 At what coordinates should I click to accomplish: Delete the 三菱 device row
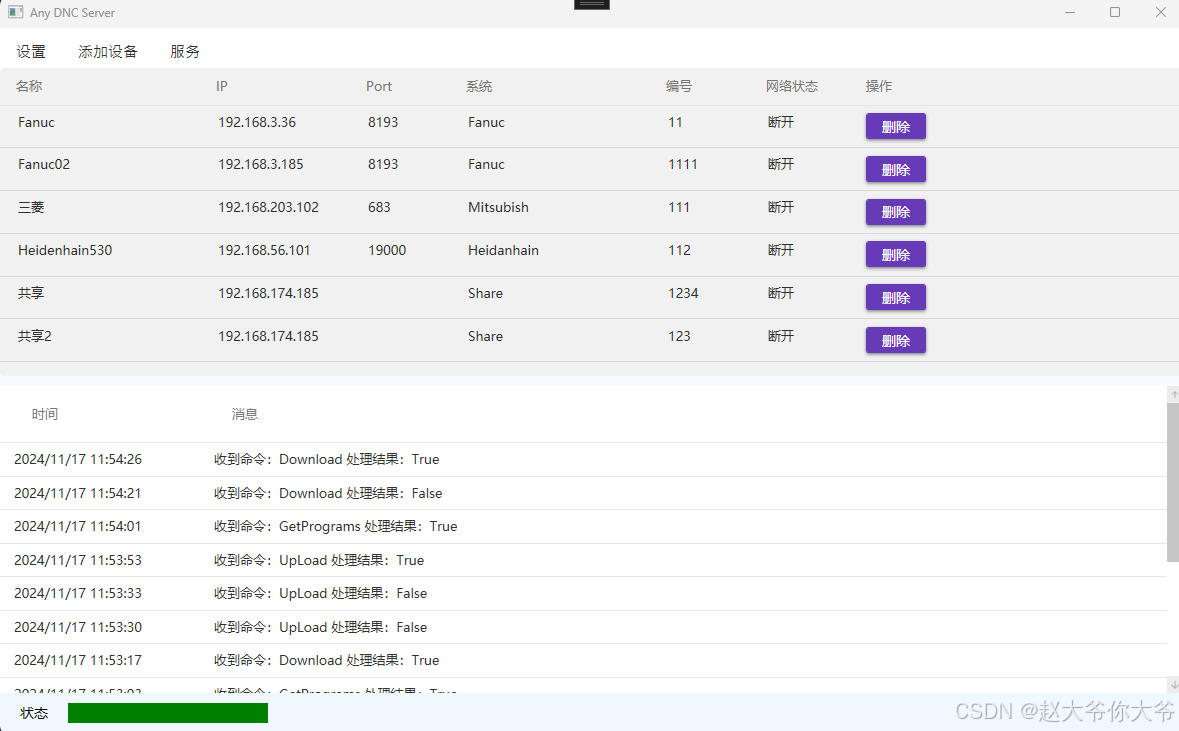896,212
